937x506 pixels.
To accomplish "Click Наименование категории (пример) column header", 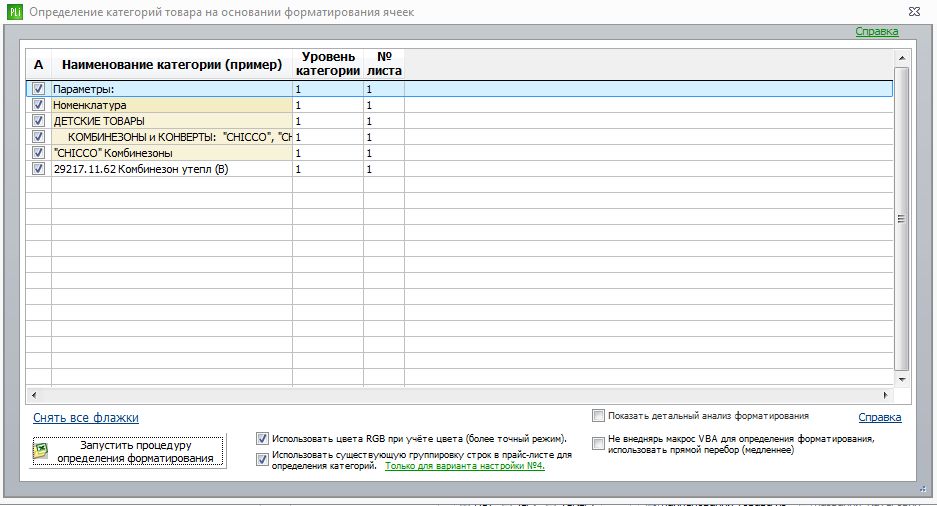I will pyautogui.click(x=172, y=65).
